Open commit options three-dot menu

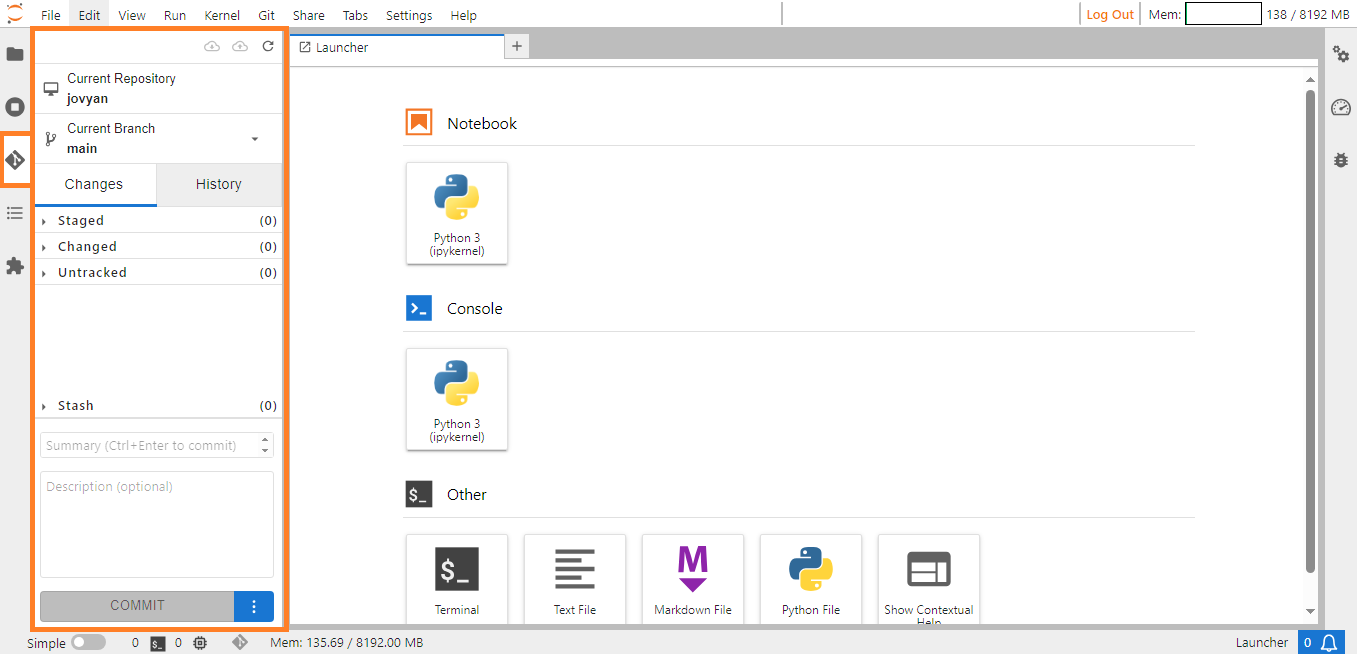(x=254, y=606)
